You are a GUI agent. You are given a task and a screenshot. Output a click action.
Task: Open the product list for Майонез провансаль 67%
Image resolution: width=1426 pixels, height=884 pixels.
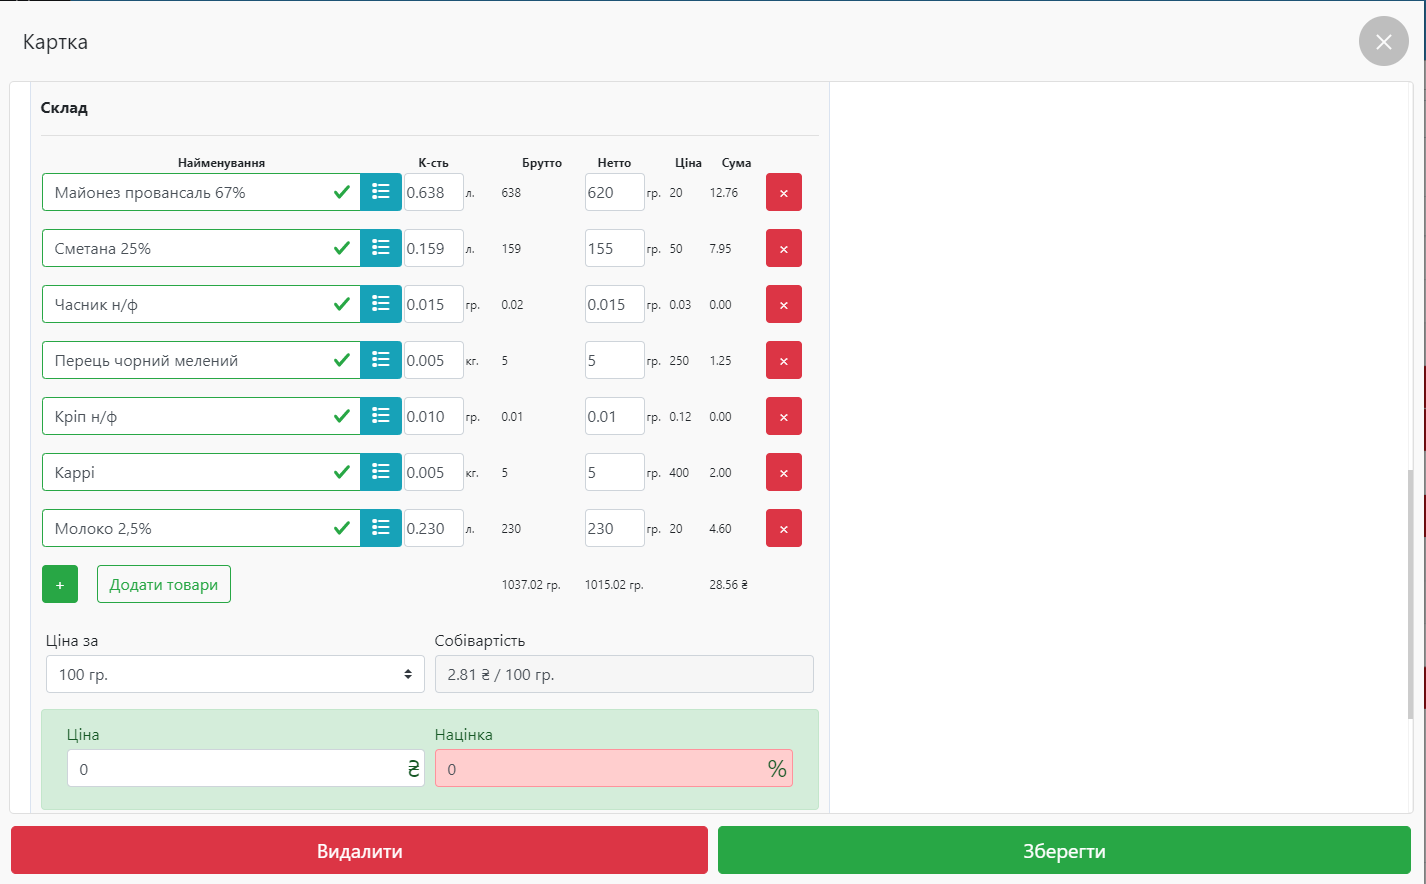(380, 192)
